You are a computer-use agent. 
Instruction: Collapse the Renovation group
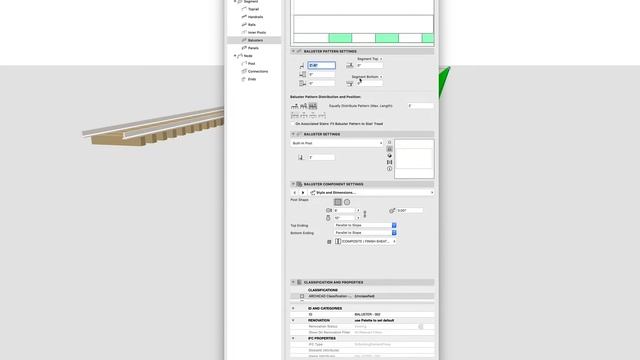(x=293, y=321)
